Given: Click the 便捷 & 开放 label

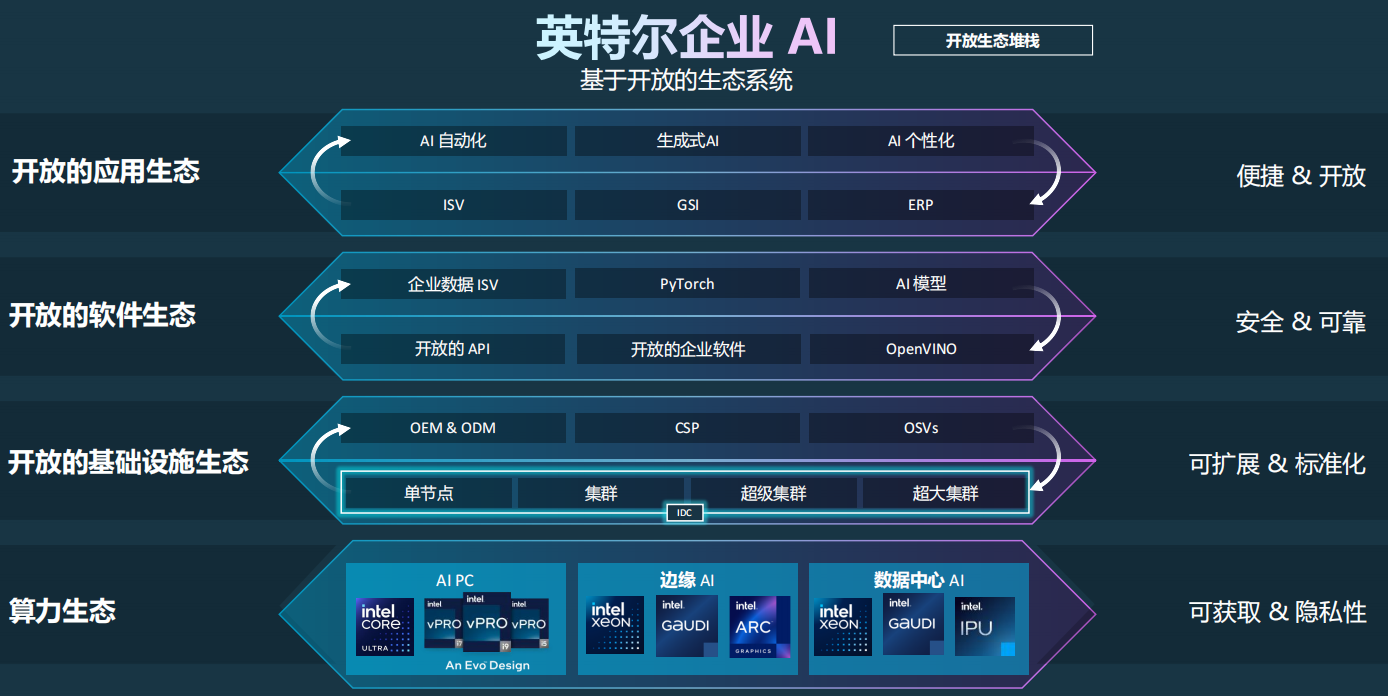Looking at the screenshot, I should point(1301,176).
